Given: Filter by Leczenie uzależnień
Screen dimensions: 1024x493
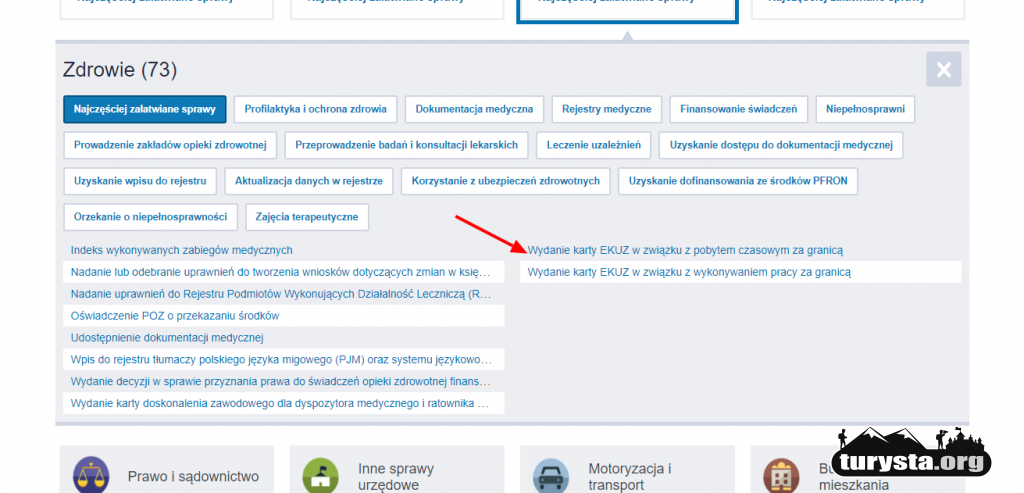Looking at the screenshot, I should coord(594,145).
